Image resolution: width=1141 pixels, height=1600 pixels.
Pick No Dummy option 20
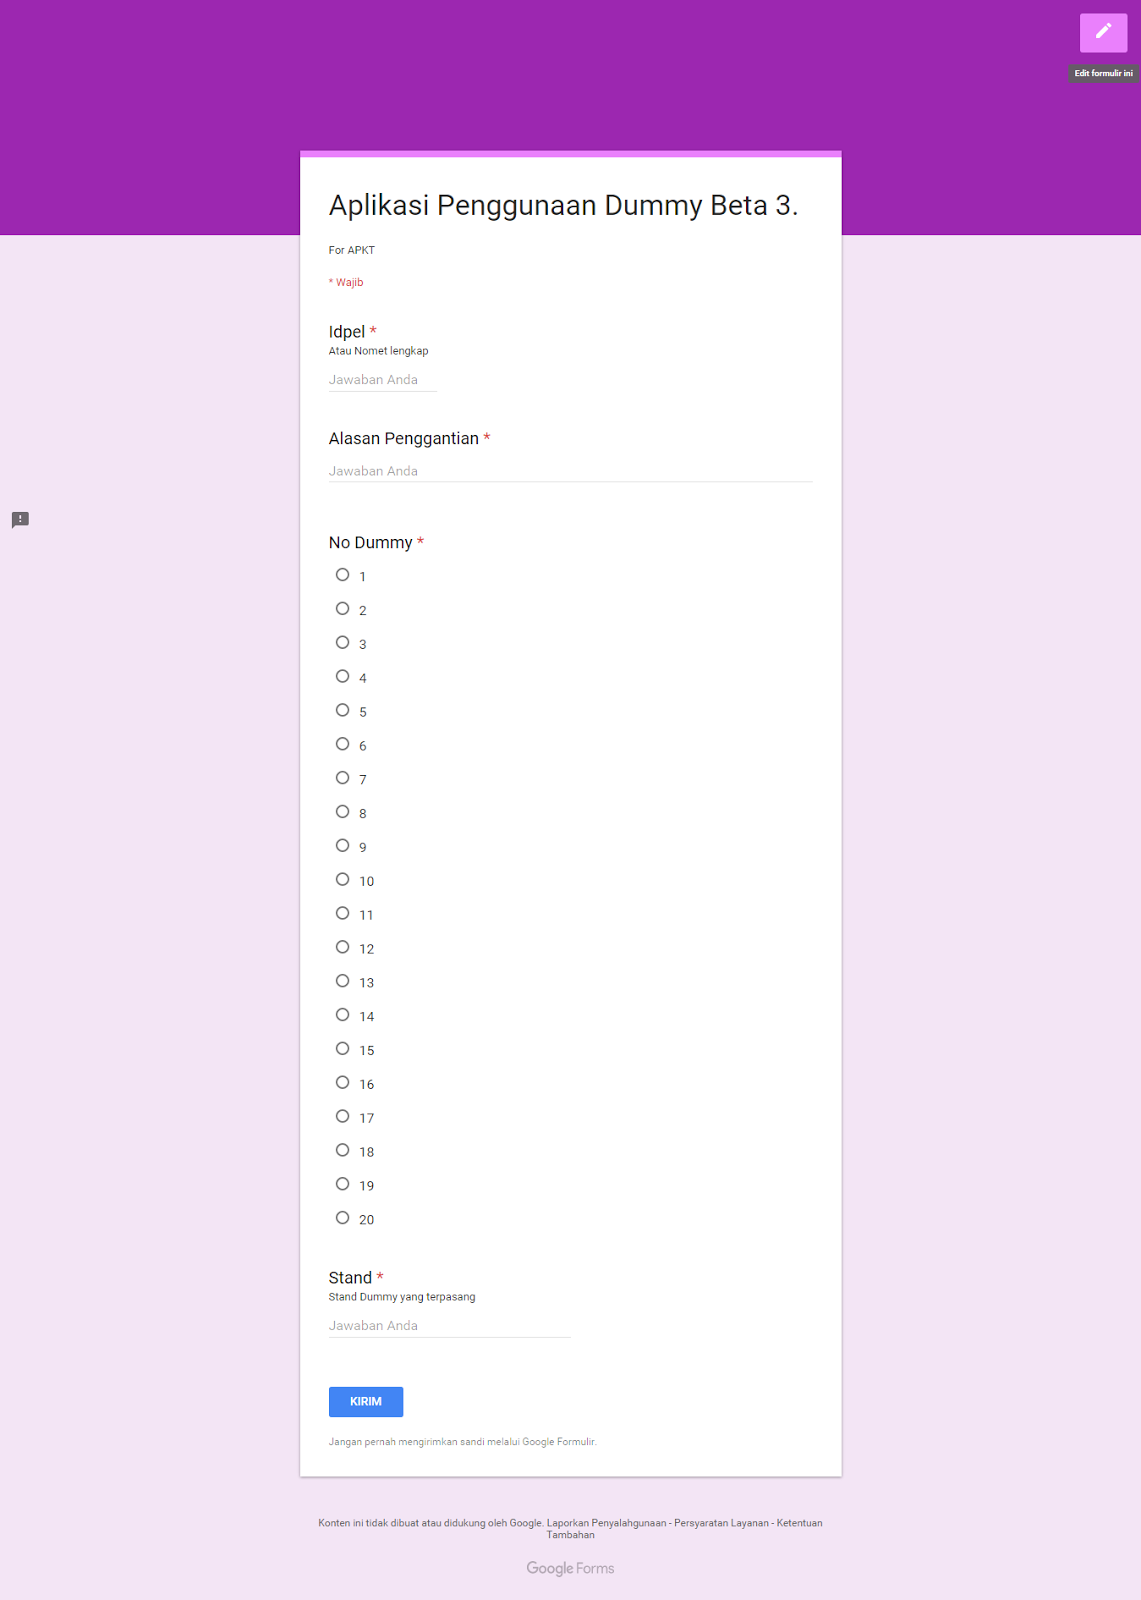click(342, 1218)
